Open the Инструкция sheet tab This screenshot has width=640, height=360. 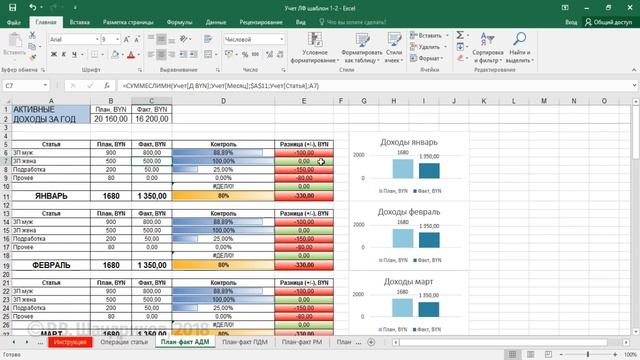coord(70,342)
